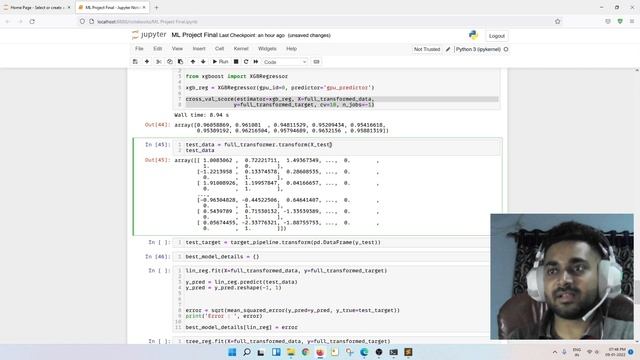
Task: Click the Out[45] output prompt area
Action: tap(157, 160)
